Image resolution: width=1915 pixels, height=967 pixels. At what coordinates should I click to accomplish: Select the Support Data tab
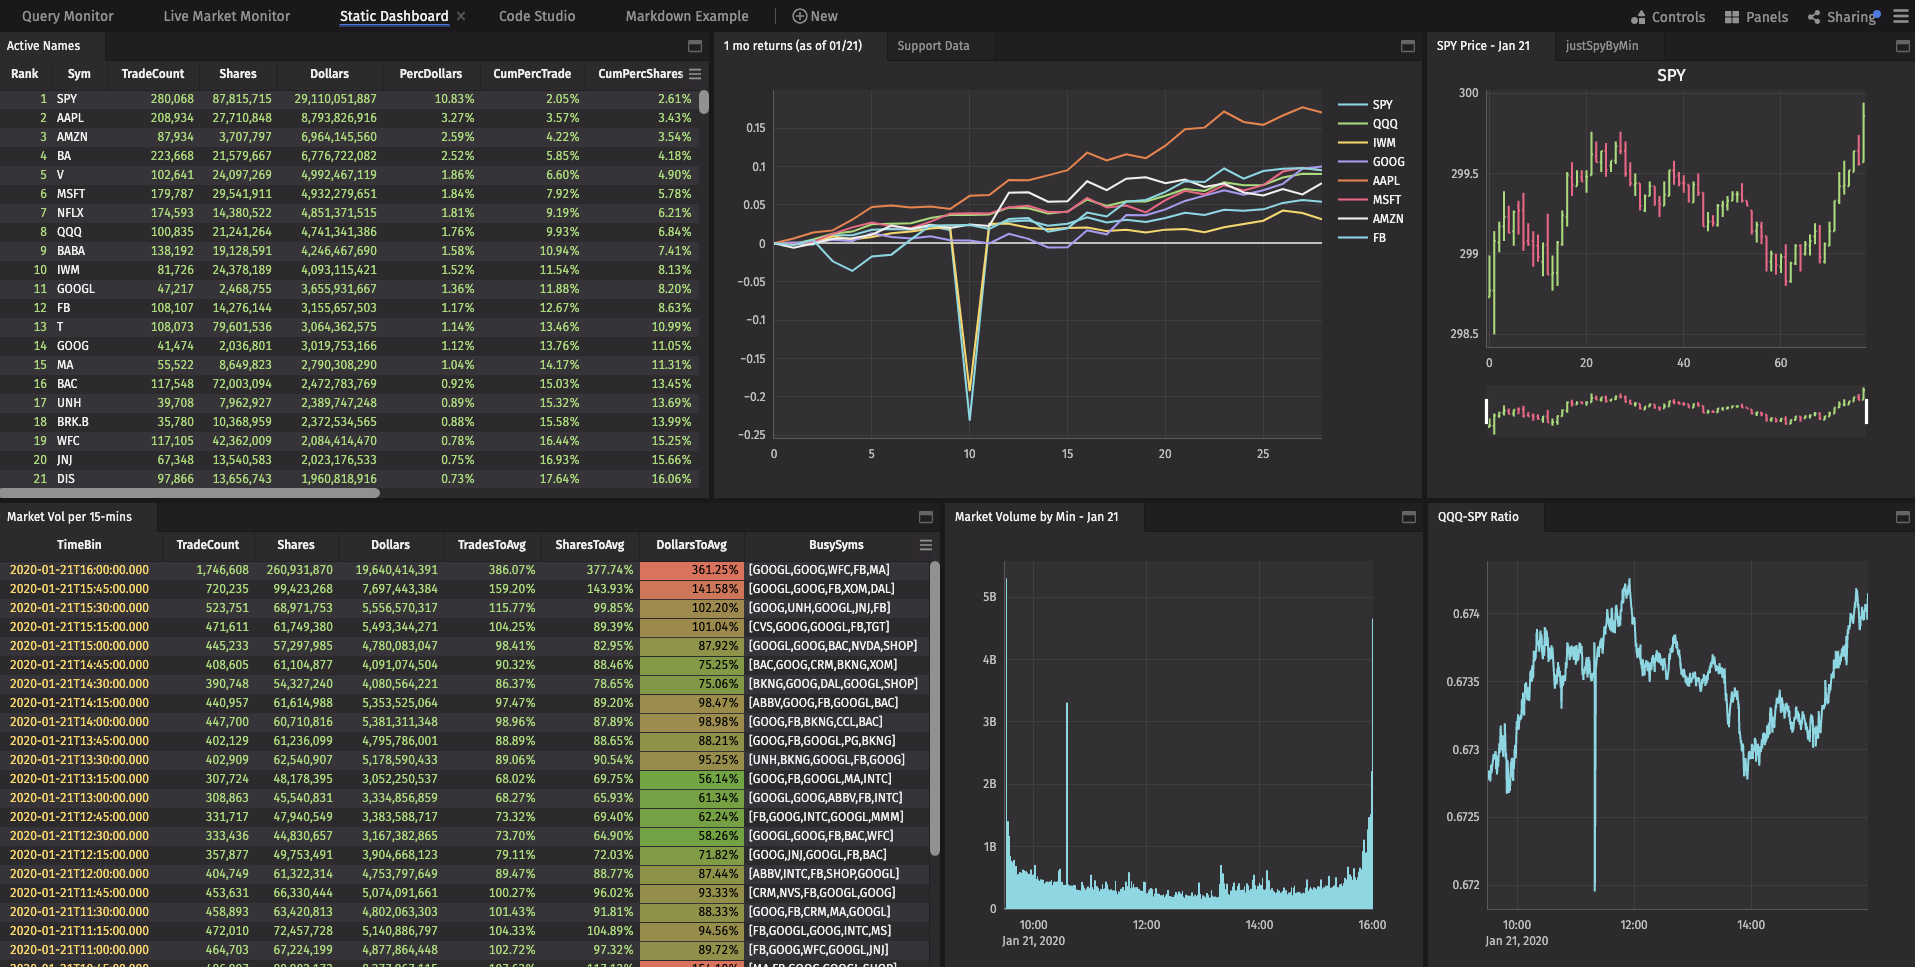pyautogui.click(x=933, y=46)
